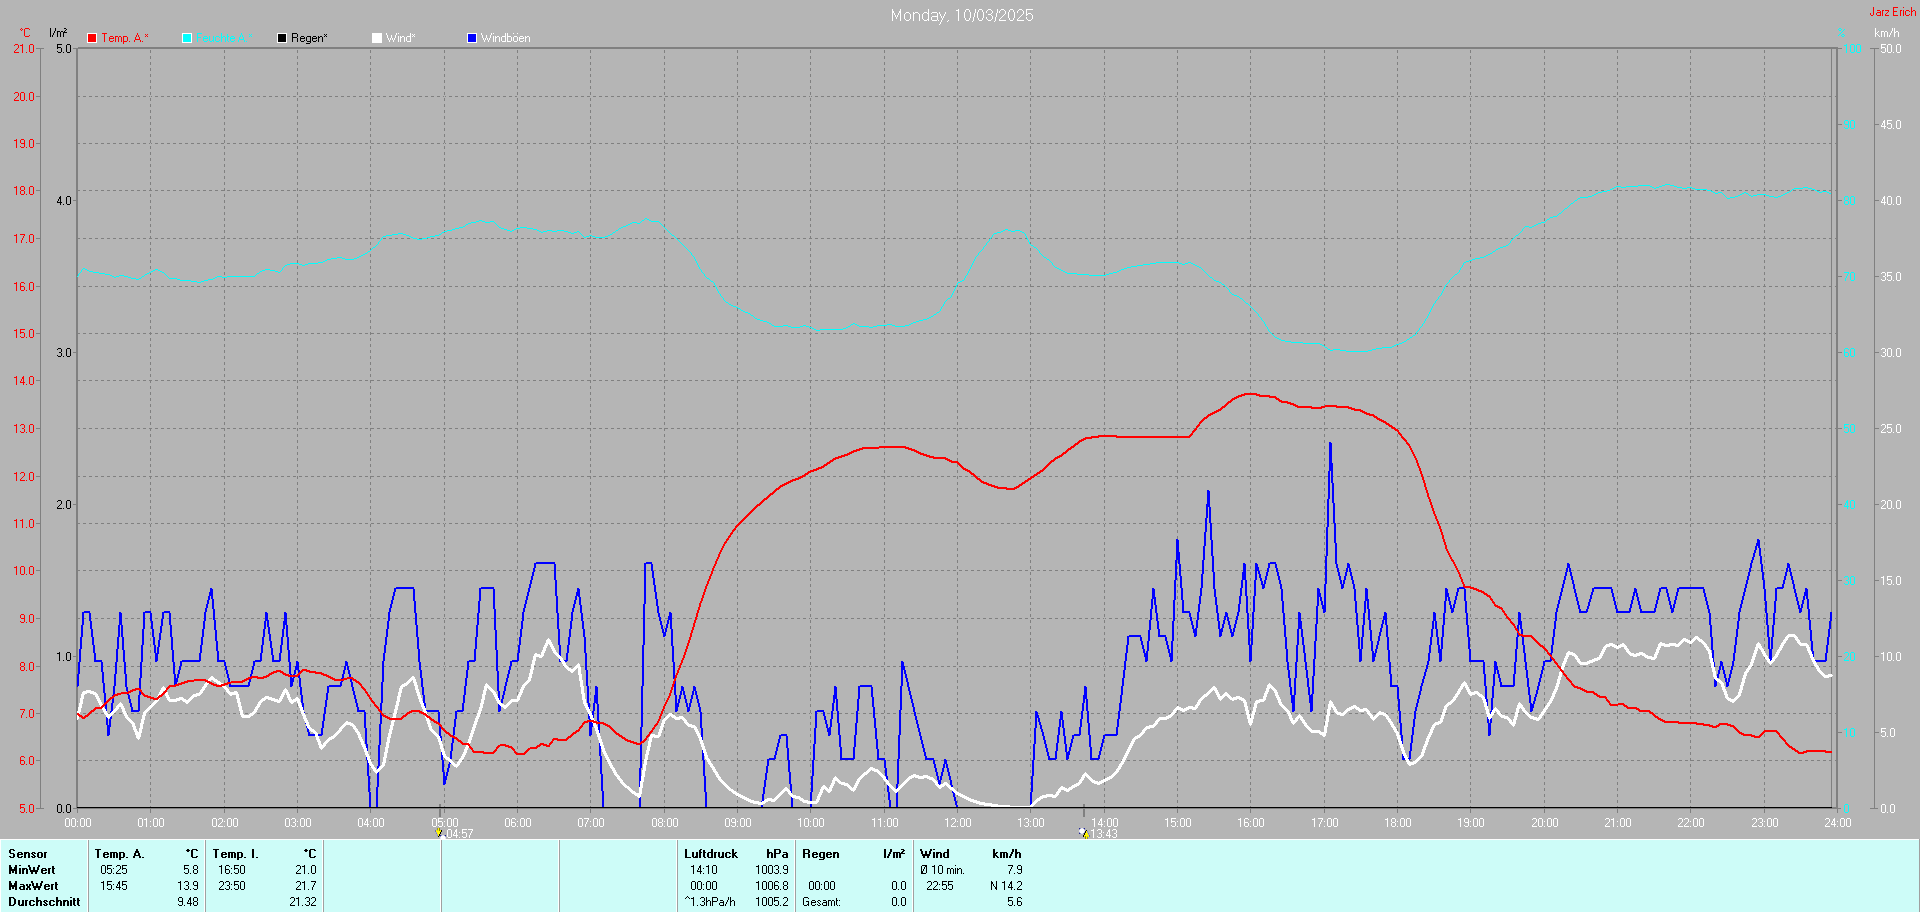Click the 'Durchschnitt' row label
The width and height of the screenshot is (1920, 912).
(x=44, y=902)
